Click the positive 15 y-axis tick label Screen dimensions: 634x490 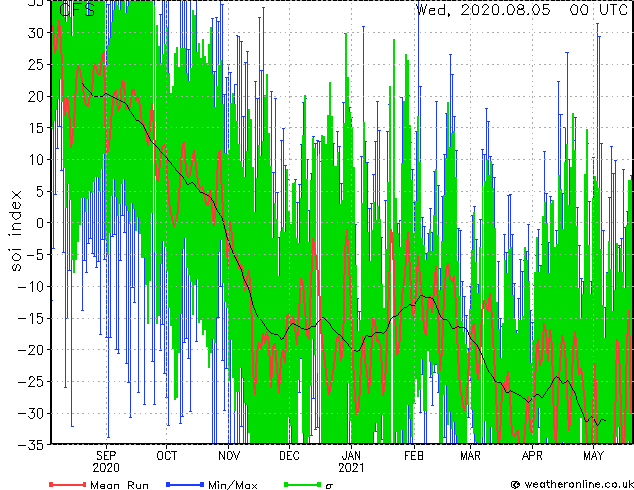[x=36, y=128]
